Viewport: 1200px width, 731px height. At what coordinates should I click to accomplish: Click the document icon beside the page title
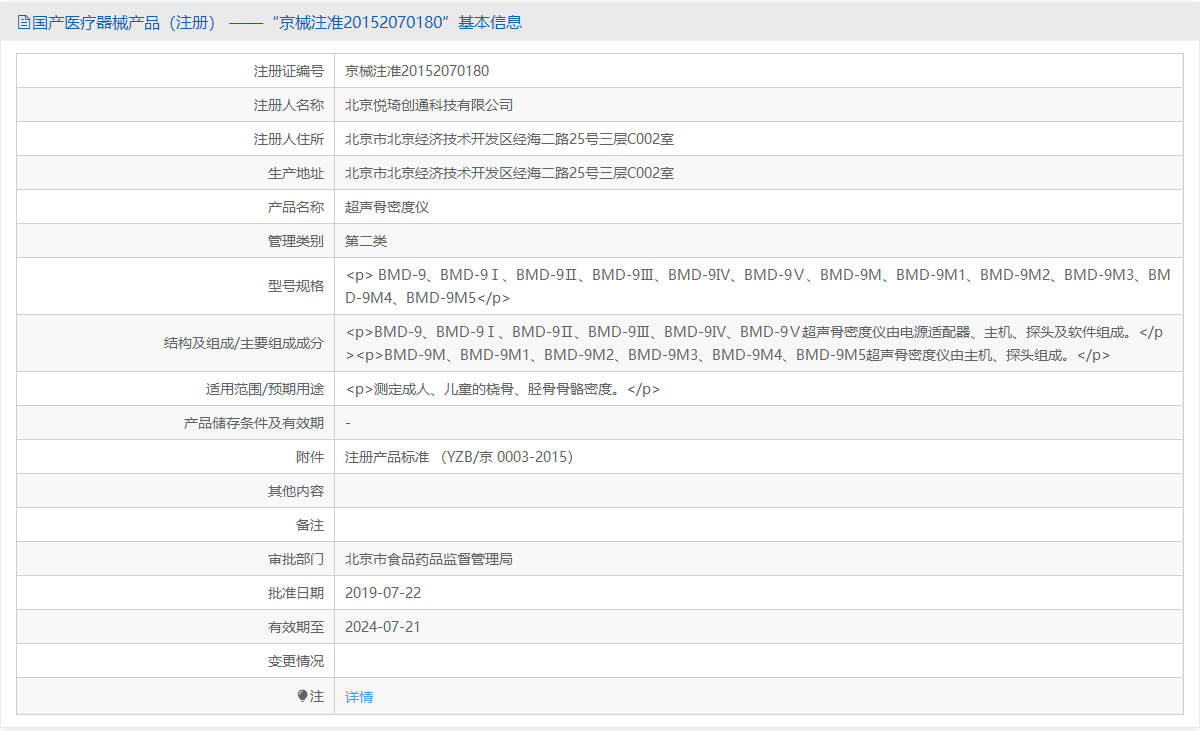[24, 22]
